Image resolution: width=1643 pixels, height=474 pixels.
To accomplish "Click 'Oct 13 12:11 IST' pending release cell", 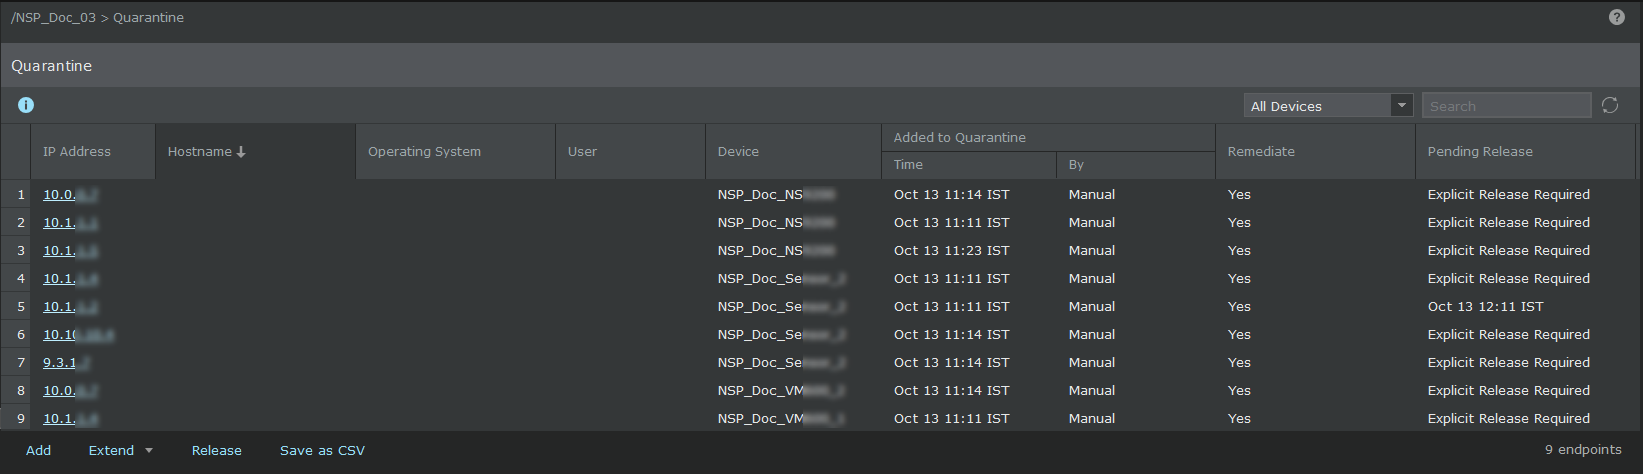I will [1485, 307].
